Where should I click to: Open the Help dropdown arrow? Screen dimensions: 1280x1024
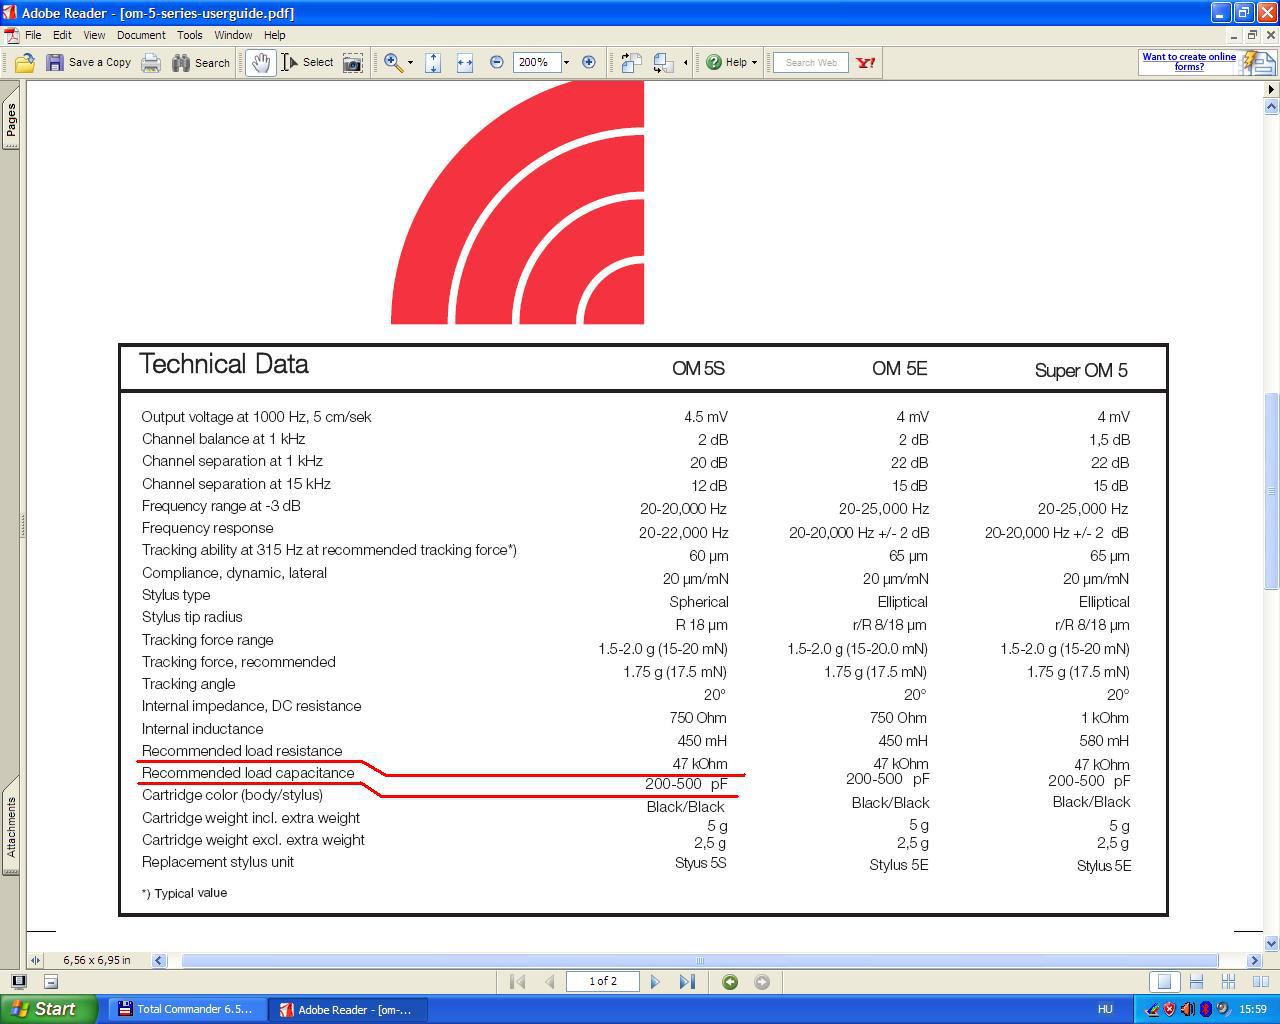click(754, 62)
